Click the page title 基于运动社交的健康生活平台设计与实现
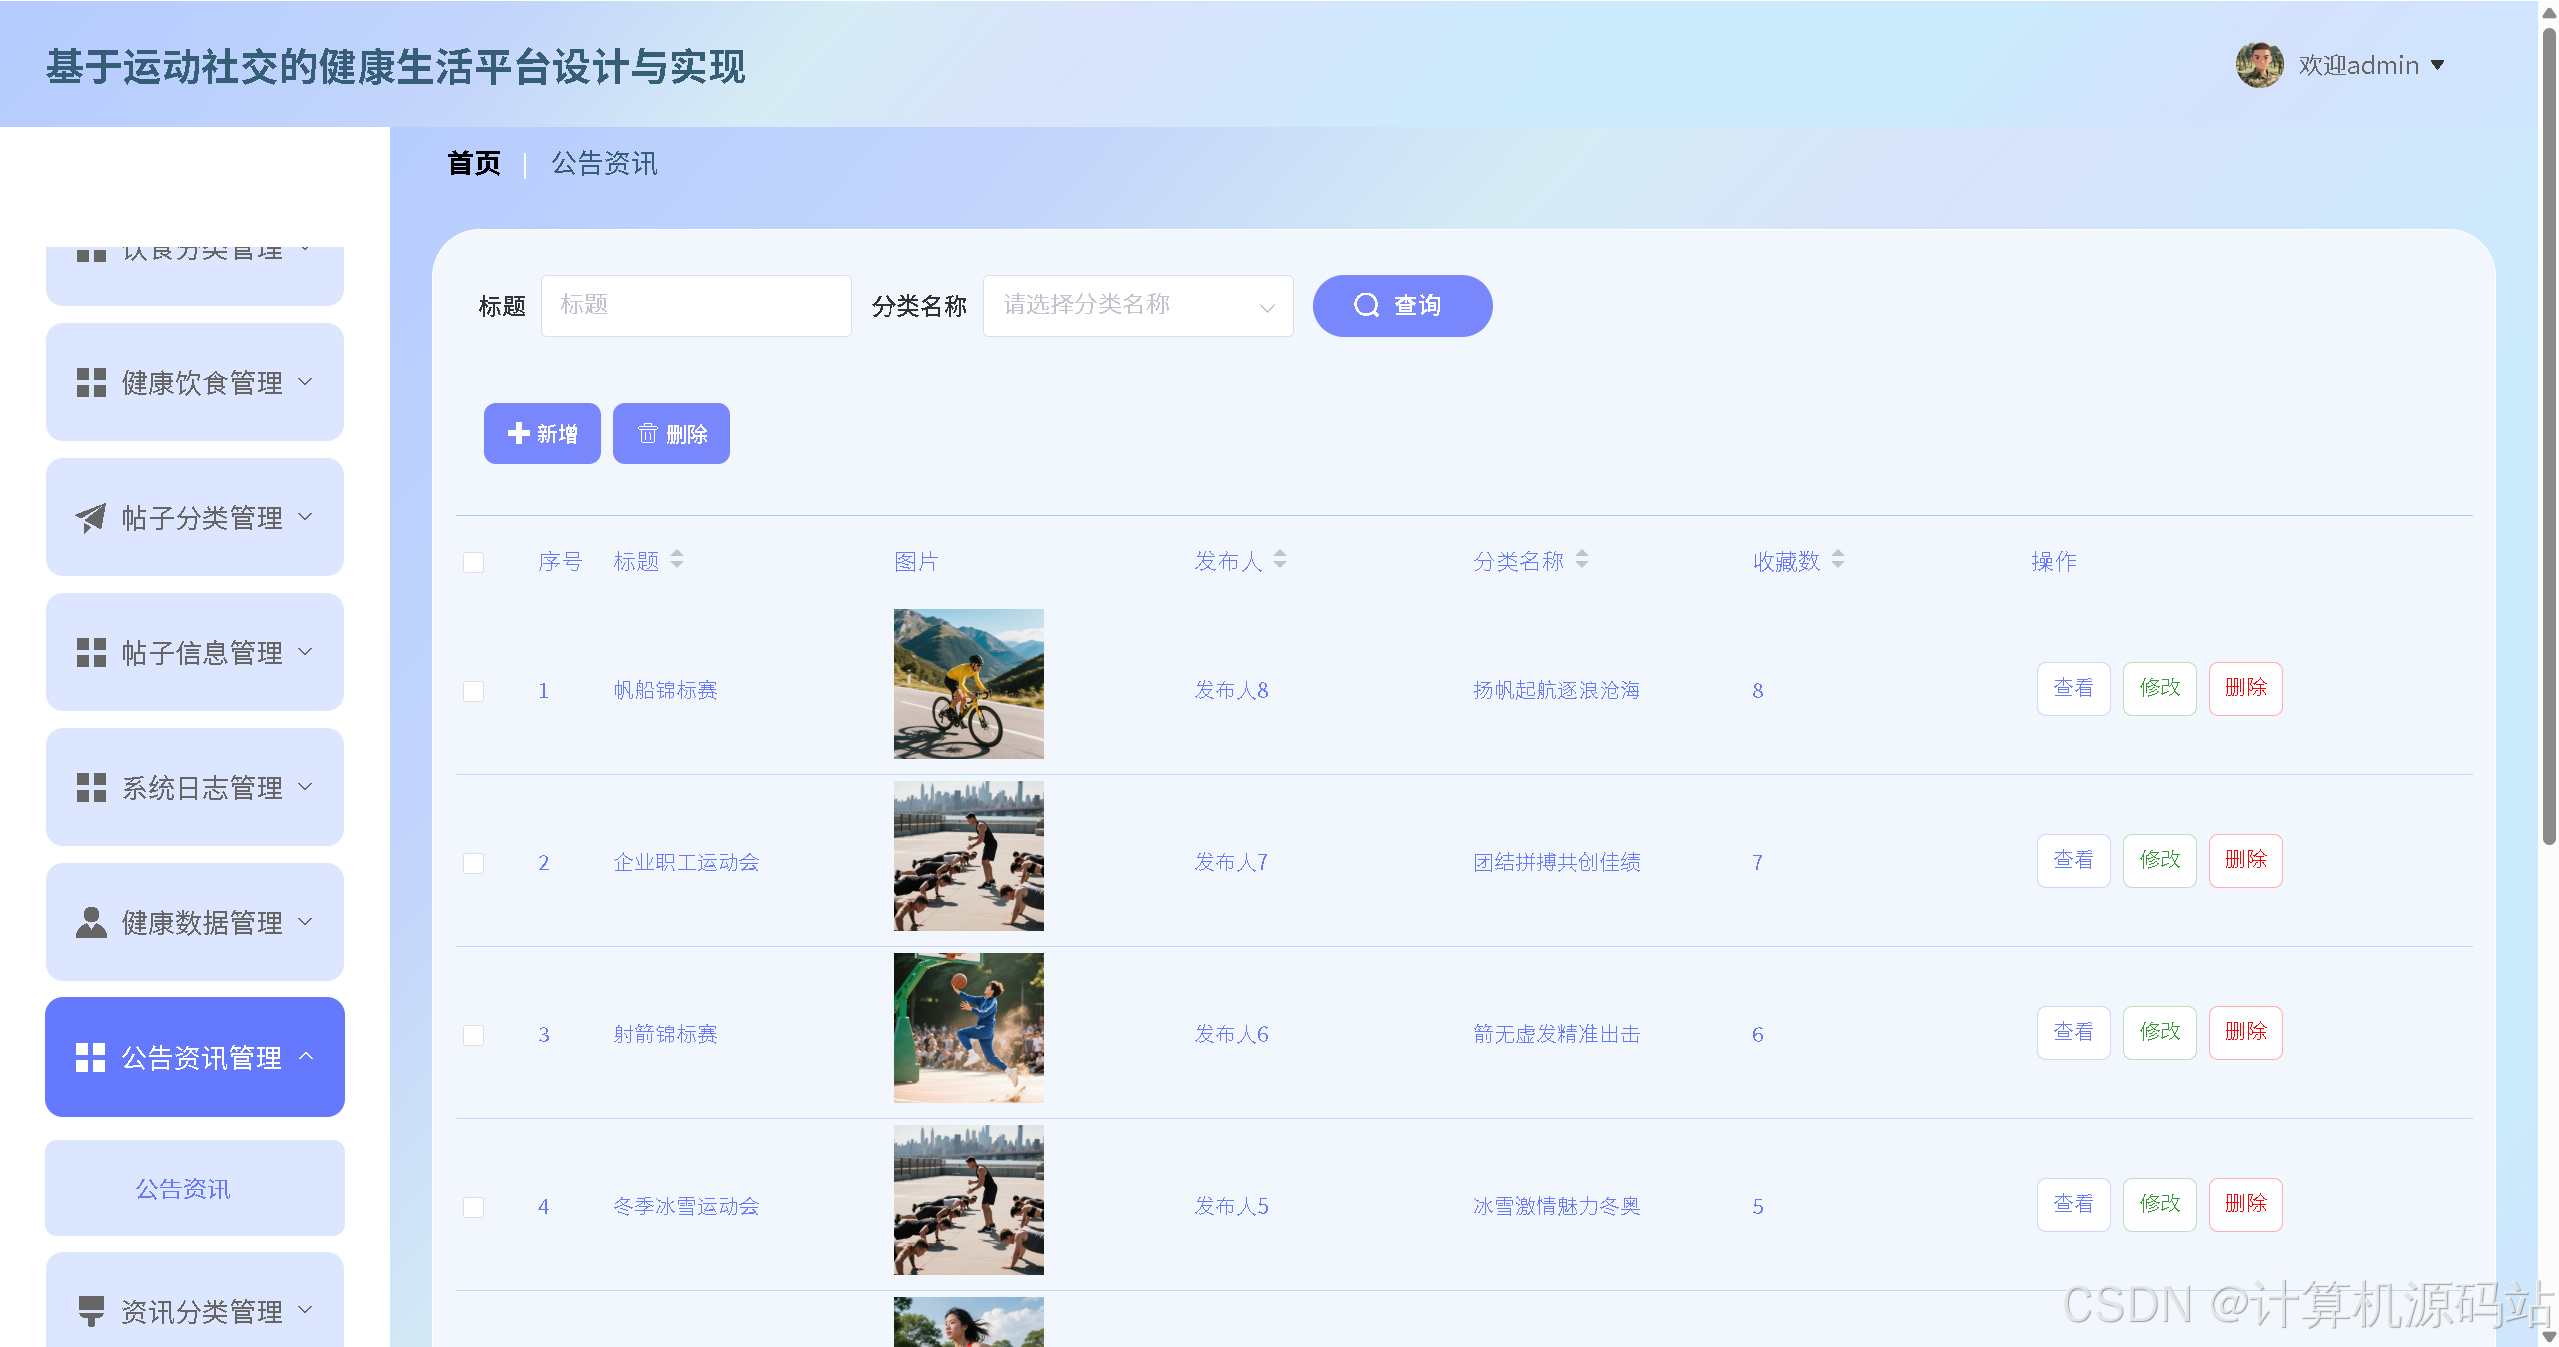Viewport: 2559px width, 1347px height. pos(395,66)
